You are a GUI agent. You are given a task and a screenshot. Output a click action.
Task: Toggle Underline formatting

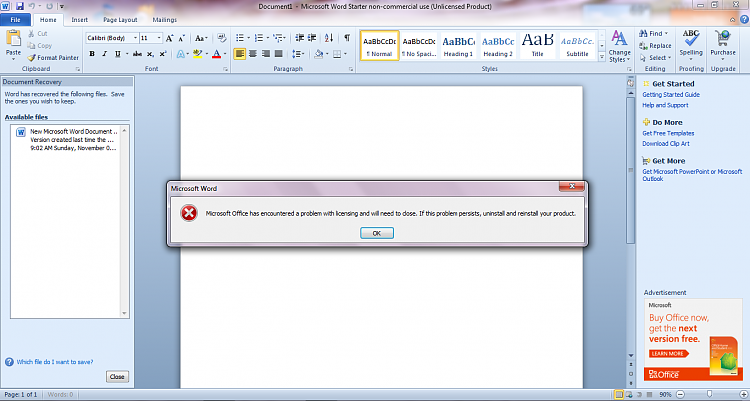(x=118, y=54)
